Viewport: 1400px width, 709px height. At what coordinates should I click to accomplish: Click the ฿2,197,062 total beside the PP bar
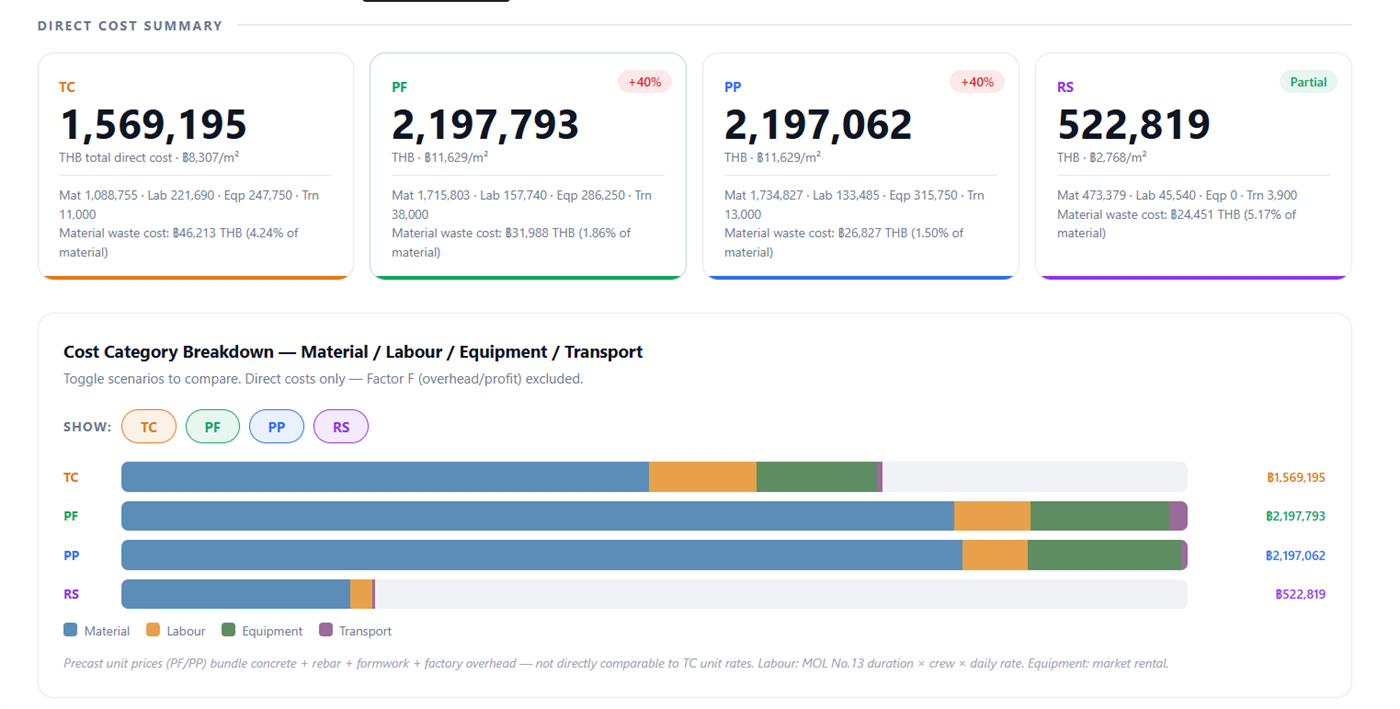tap(1295, 555)
